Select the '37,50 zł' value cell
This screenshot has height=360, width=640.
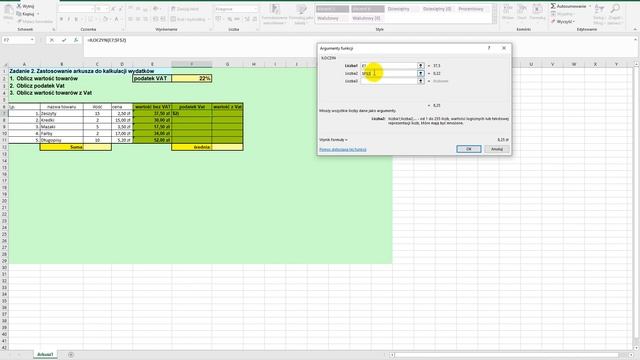pyautogui.click(x=152, y=113)
